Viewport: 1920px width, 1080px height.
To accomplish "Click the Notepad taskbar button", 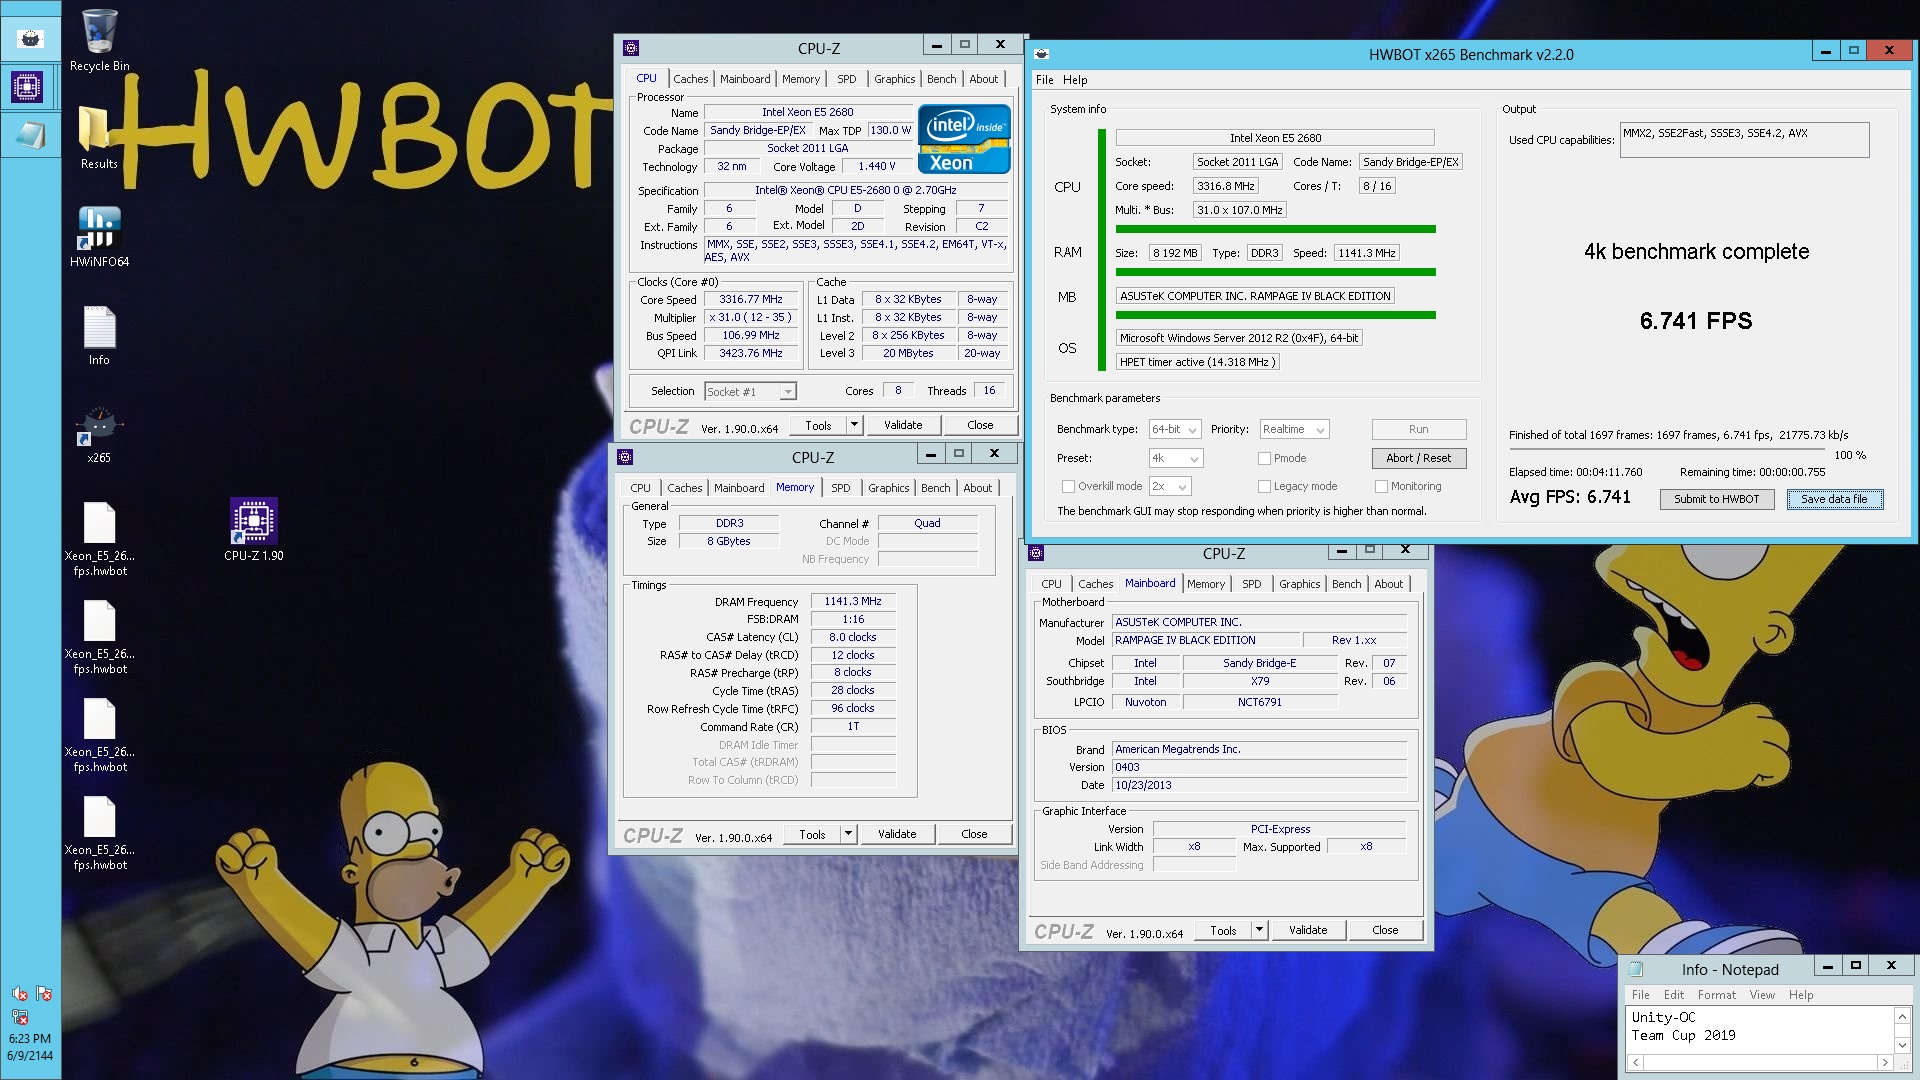I will coord(30,135).
